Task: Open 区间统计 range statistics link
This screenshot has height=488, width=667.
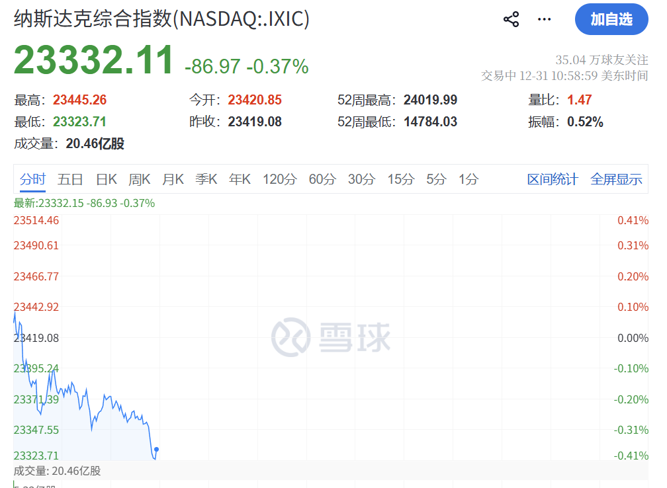Action: coord(553,179)
